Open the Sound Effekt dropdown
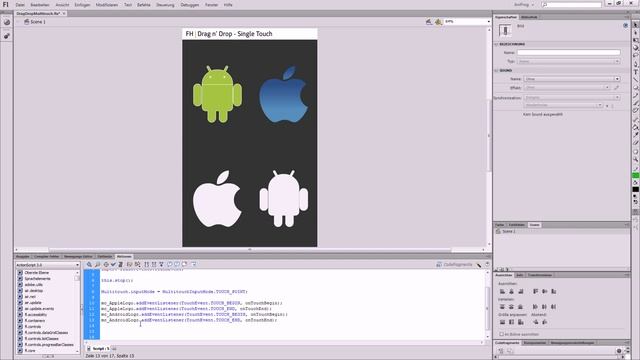The image size is (640, 360). (567, 87)
